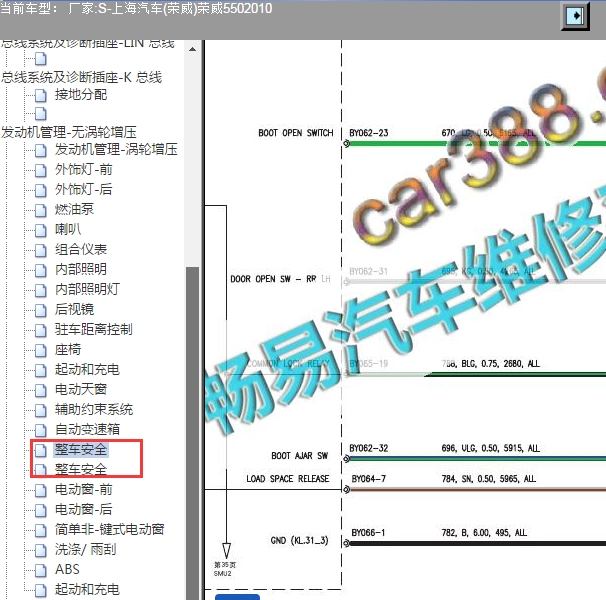
Task: Open the 内部照明 diagram entry
Action: pos(81,269)
